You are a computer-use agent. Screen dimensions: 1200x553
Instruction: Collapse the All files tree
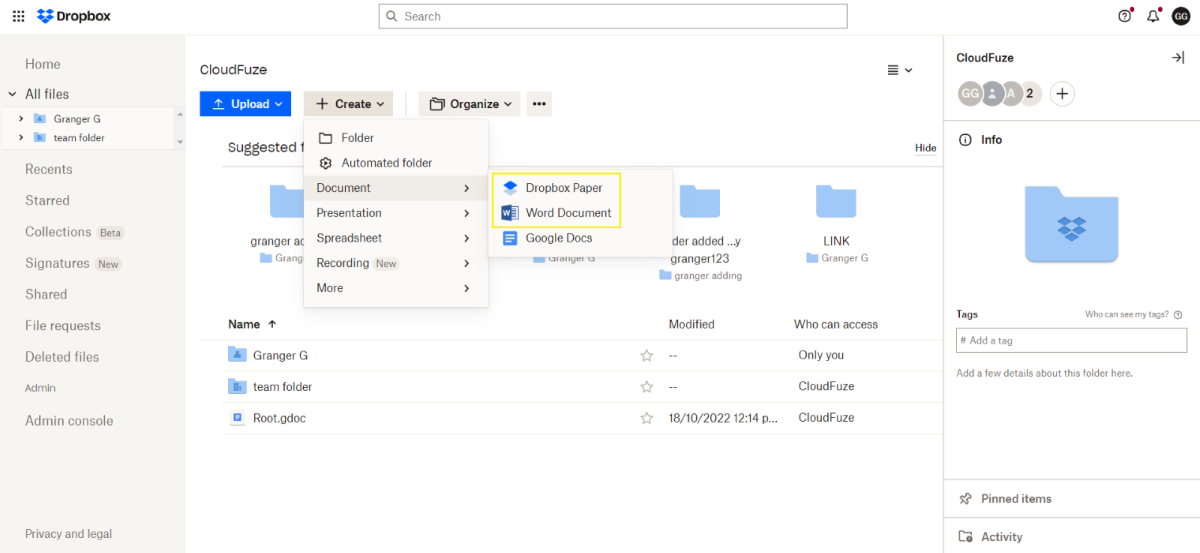point(13,94)
